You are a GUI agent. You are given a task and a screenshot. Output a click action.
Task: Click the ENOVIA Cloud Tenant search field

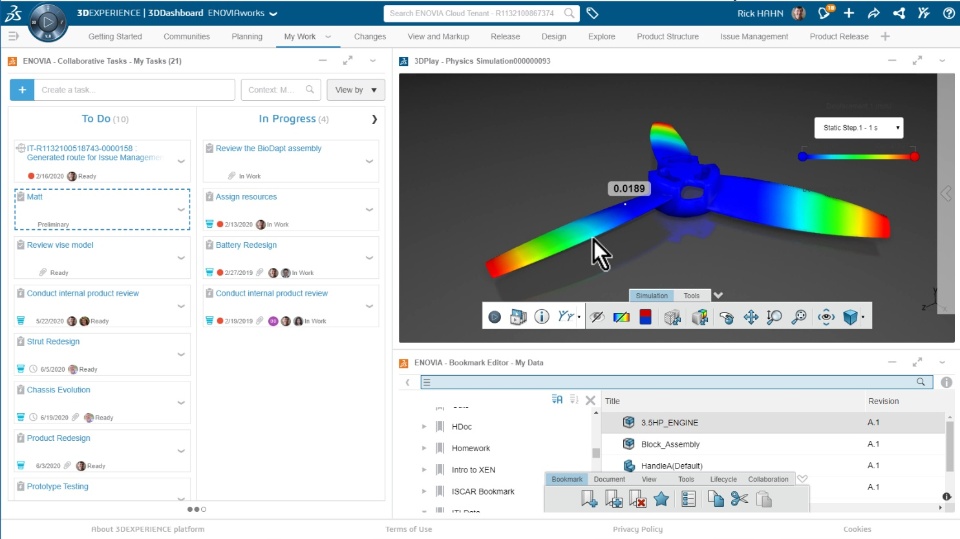471,13
